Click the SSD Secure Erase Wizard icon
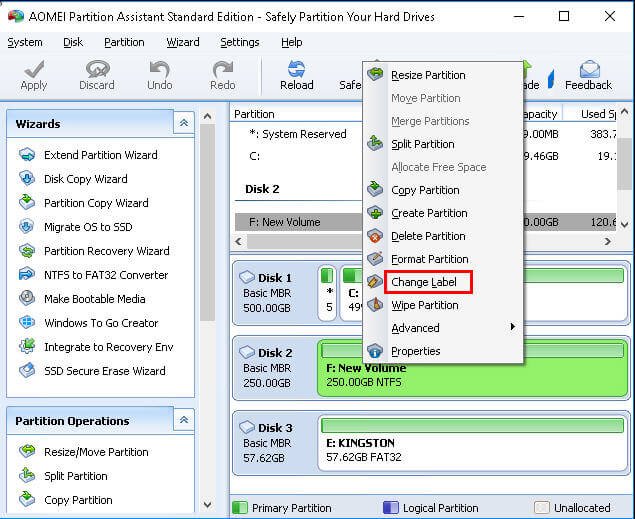Image resolution: width=635 pixels, height=519 pixels. pyautogui.click(x=27, y=370)
